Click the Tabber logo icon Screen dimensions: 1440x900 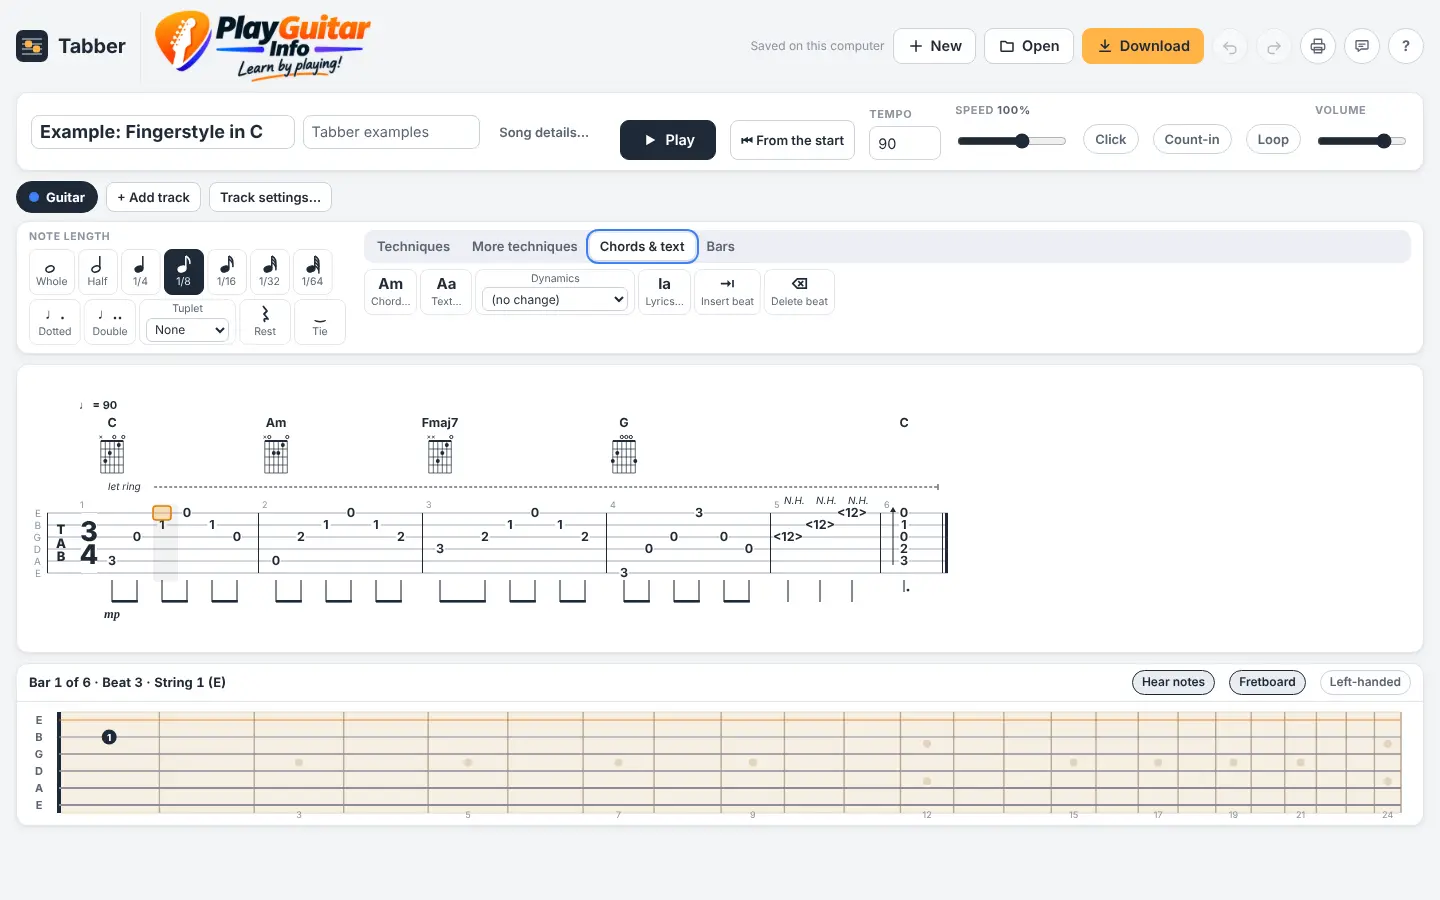click(32, 46)
